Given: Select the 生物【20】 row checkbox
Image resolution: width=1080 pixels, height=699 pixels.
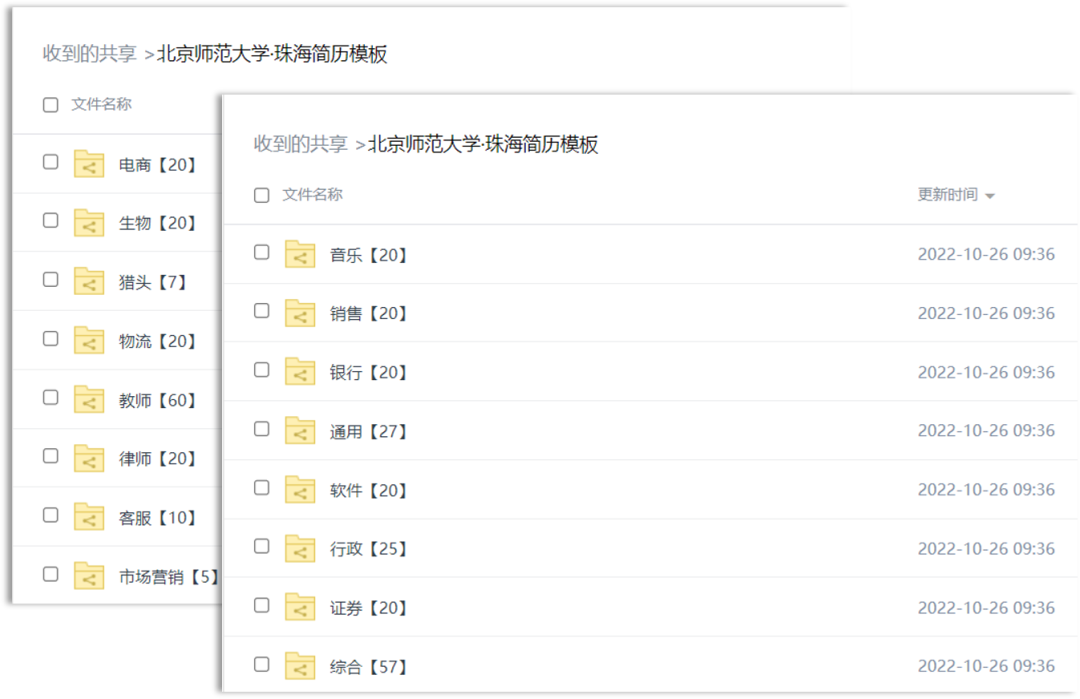Looking at the screenshot, I should click(51, 221).
